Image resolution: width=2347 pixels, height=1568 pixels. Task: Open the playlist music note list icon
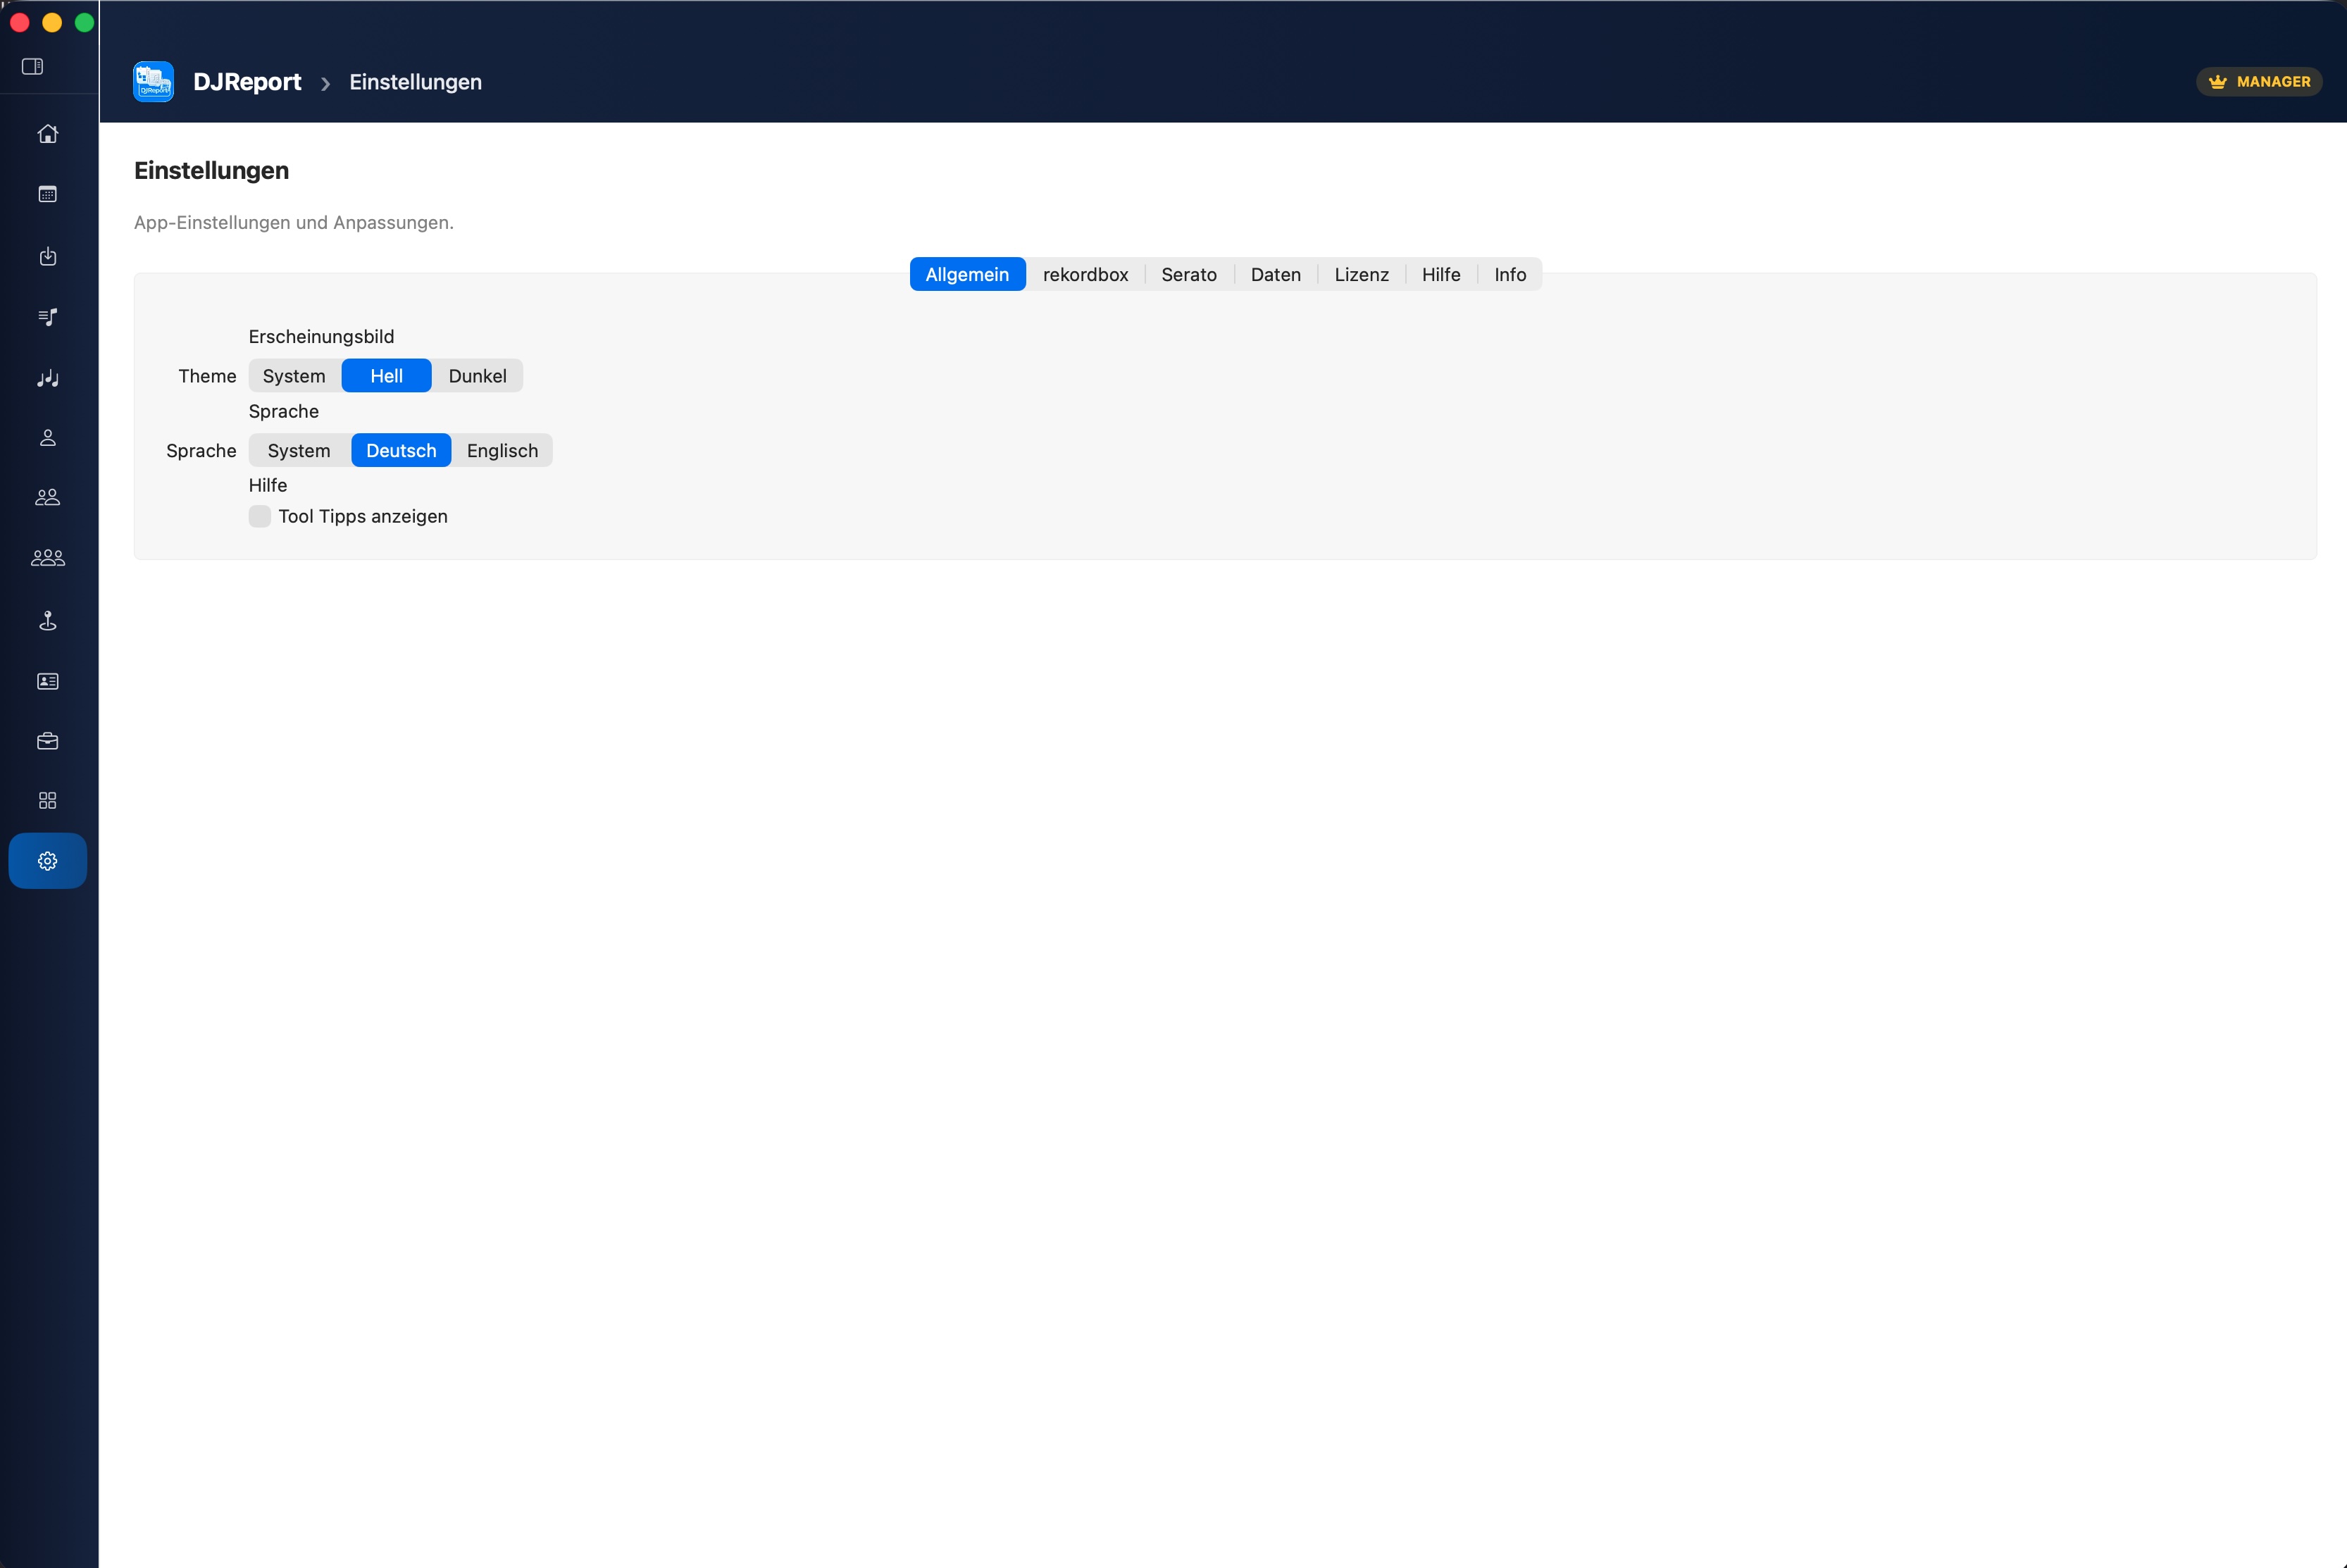coord(47,317)
